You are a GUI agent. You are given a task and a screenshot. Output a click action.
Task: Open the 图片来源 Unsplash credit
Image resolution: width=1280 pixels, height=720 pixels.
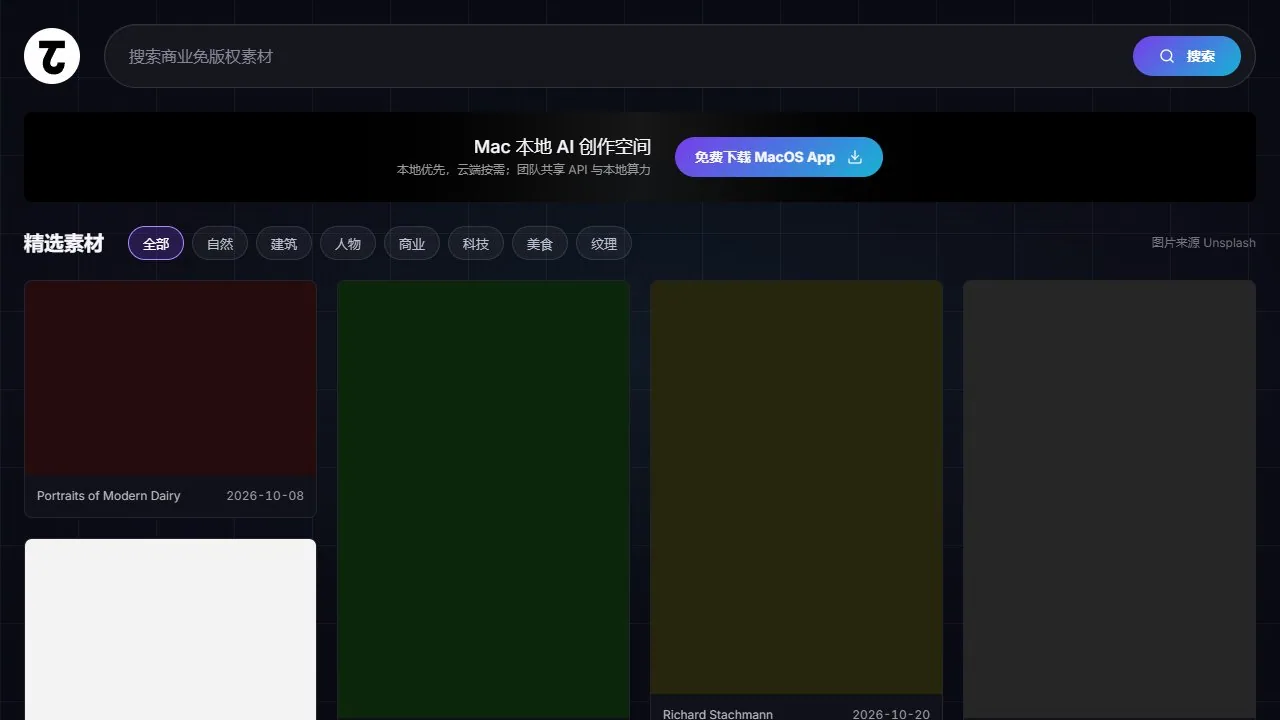coord(1204,243)
